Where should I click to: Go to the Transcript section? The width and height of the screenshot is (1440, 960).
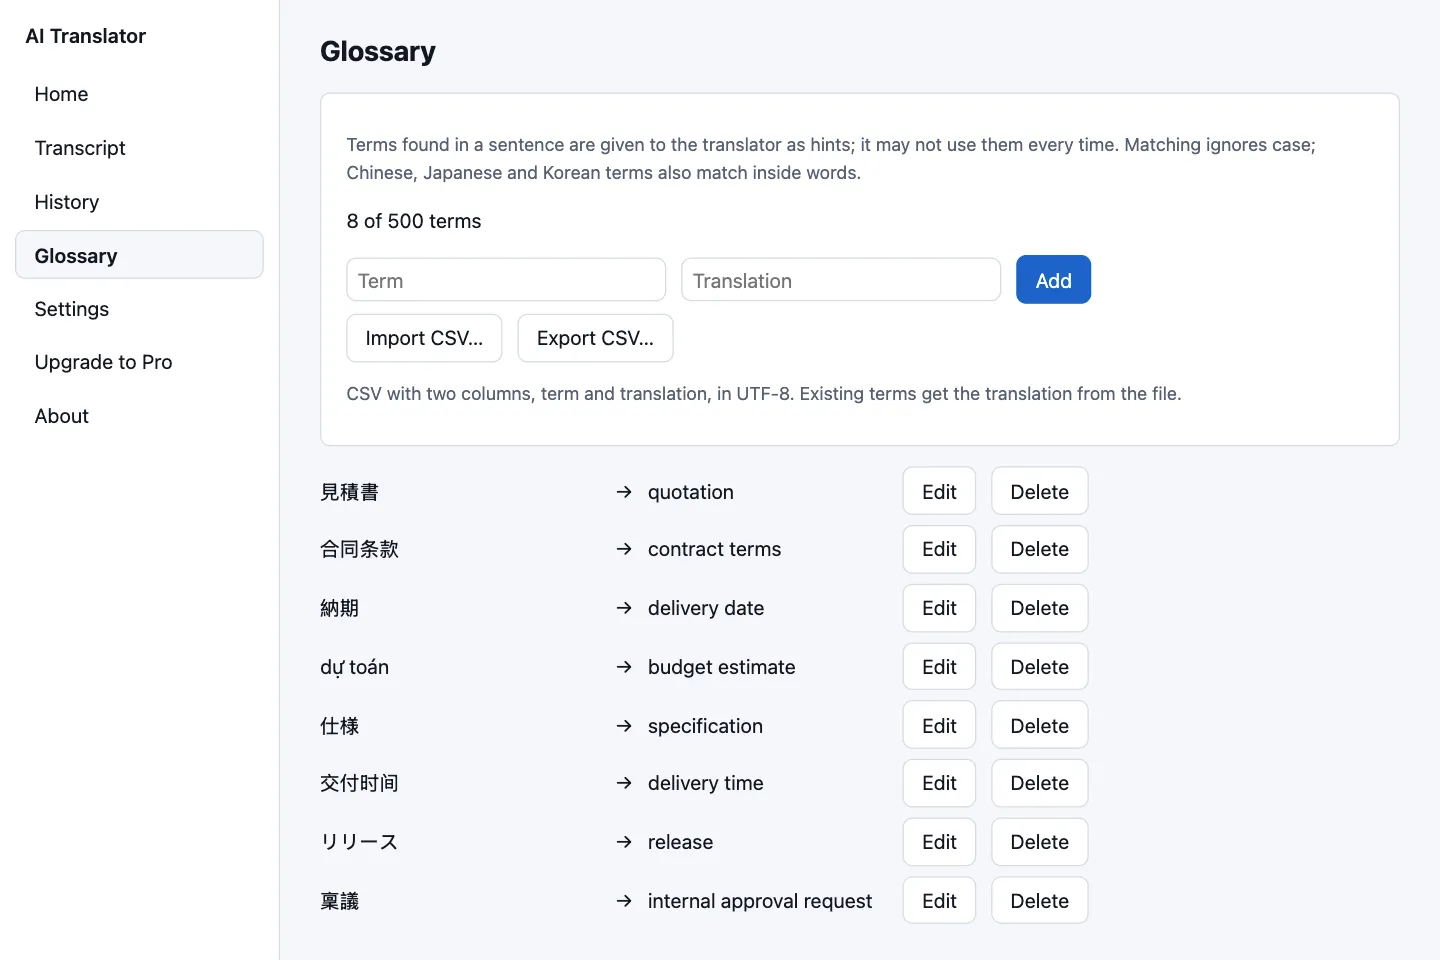click(139, 148)
